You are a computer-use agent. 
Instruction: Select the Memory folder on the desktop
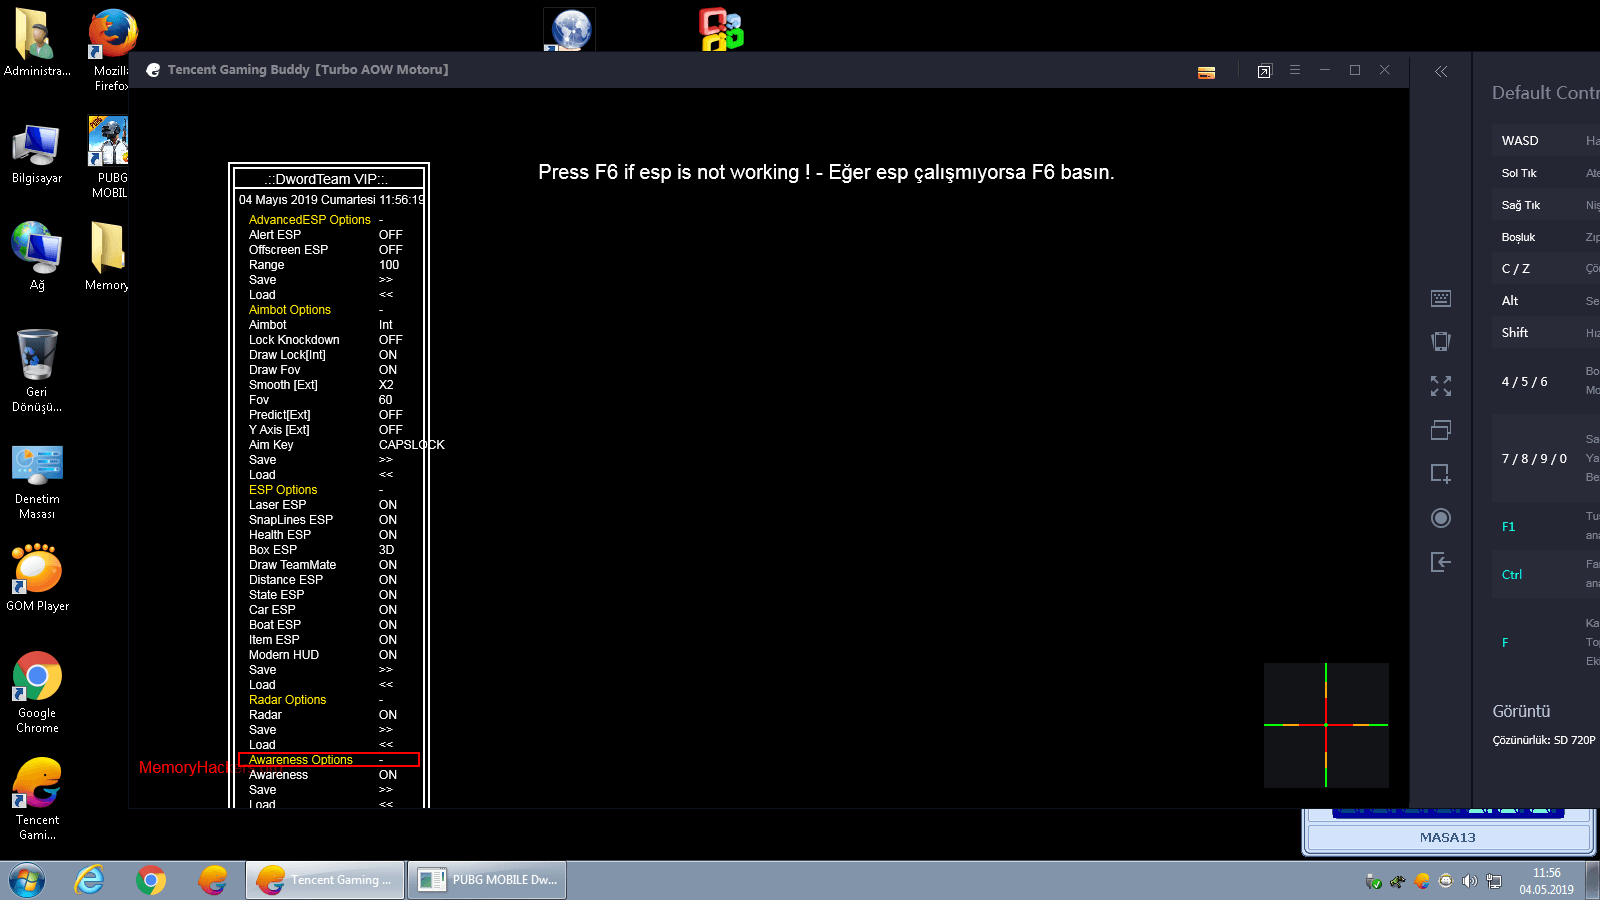[107, 256]
